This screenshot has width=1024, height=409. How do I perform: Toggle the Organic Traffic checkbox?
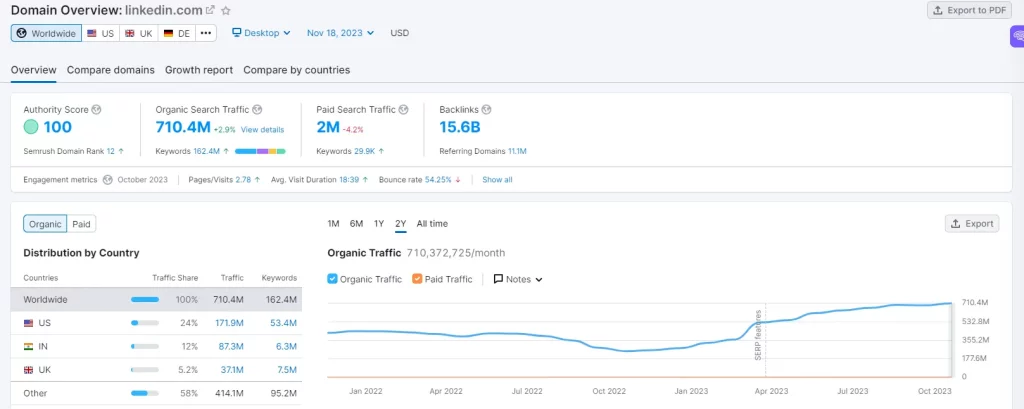(332, 279)
